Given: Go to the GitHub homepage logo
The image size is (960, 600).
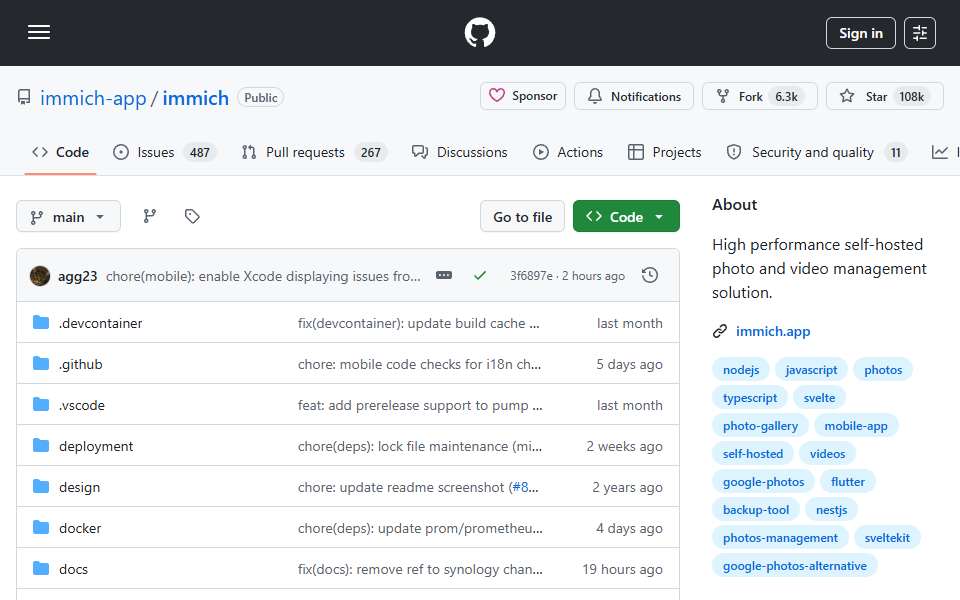Looking at the screenshot, I should coord(479,32).
